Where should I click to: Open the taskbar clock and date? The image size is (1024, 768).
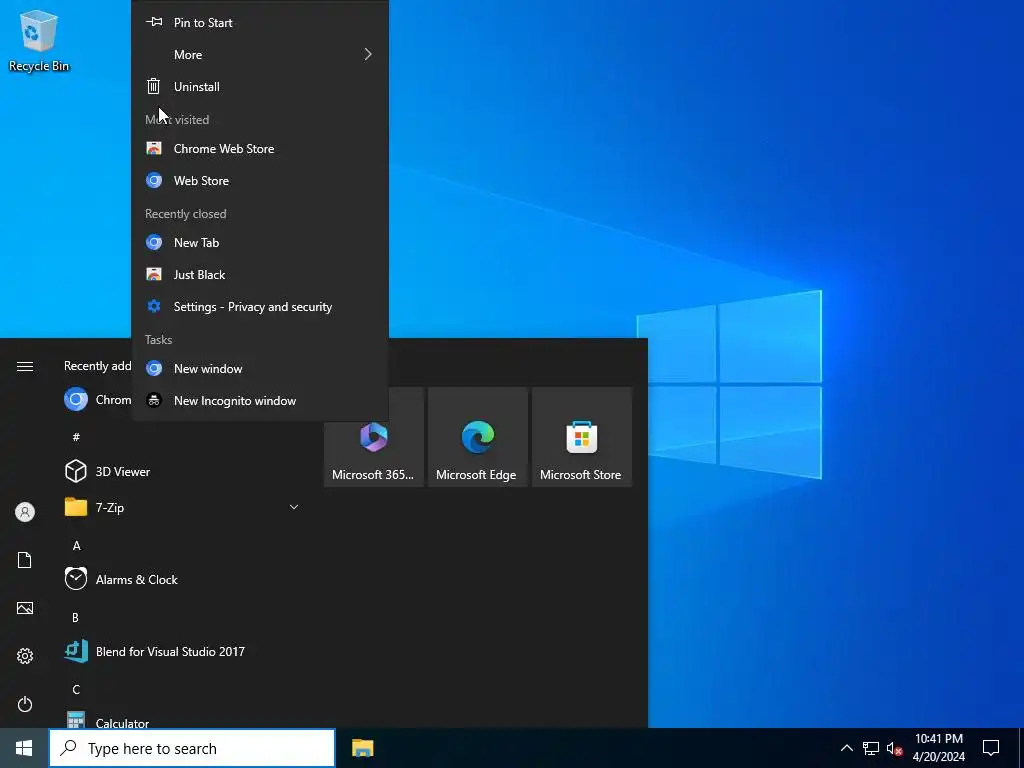(x=938, y=748)
